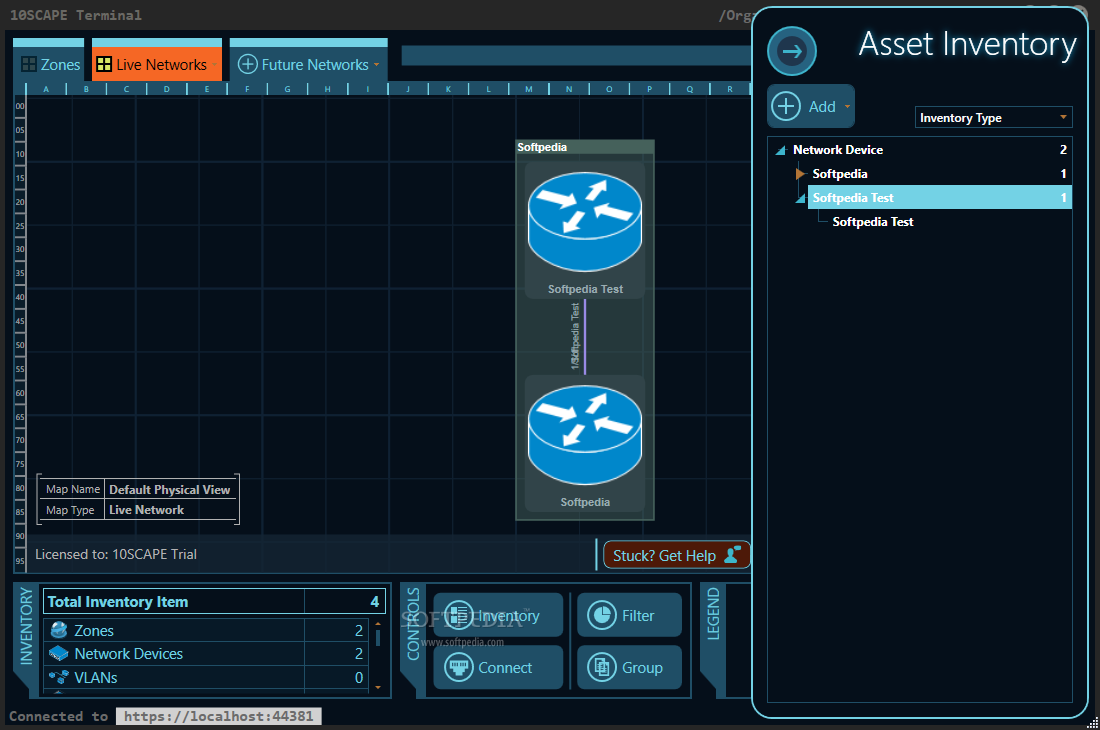Click the INVENTORY vertical panel label
The image size is (1100, 730).
pyautogui.click(x=26, y=626)
